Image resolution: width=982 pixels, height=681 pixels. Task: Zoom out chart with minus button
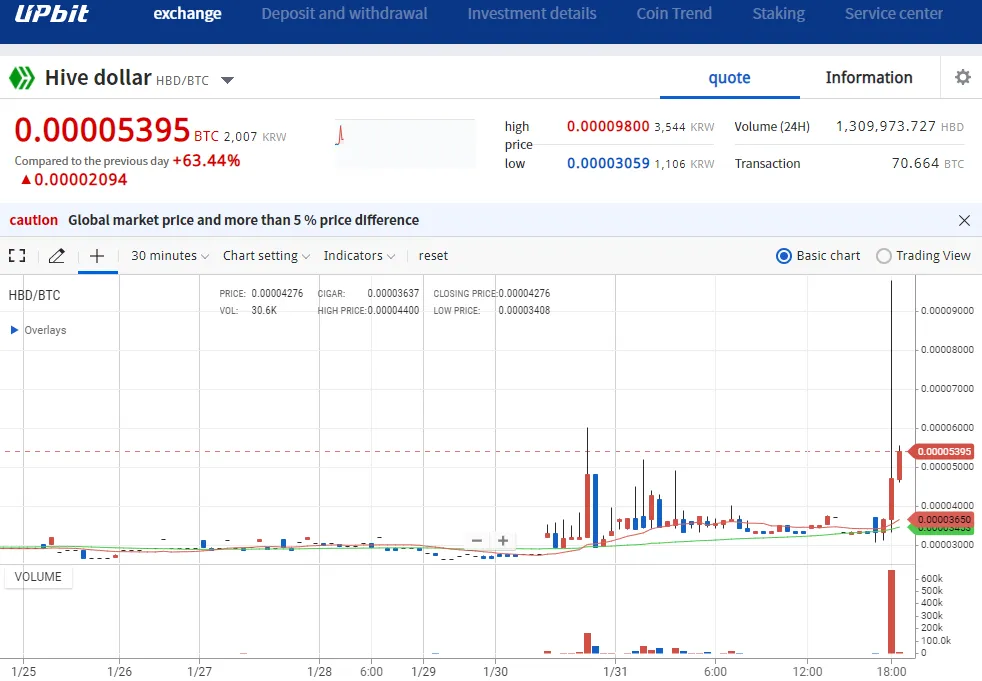pos(477,541)
